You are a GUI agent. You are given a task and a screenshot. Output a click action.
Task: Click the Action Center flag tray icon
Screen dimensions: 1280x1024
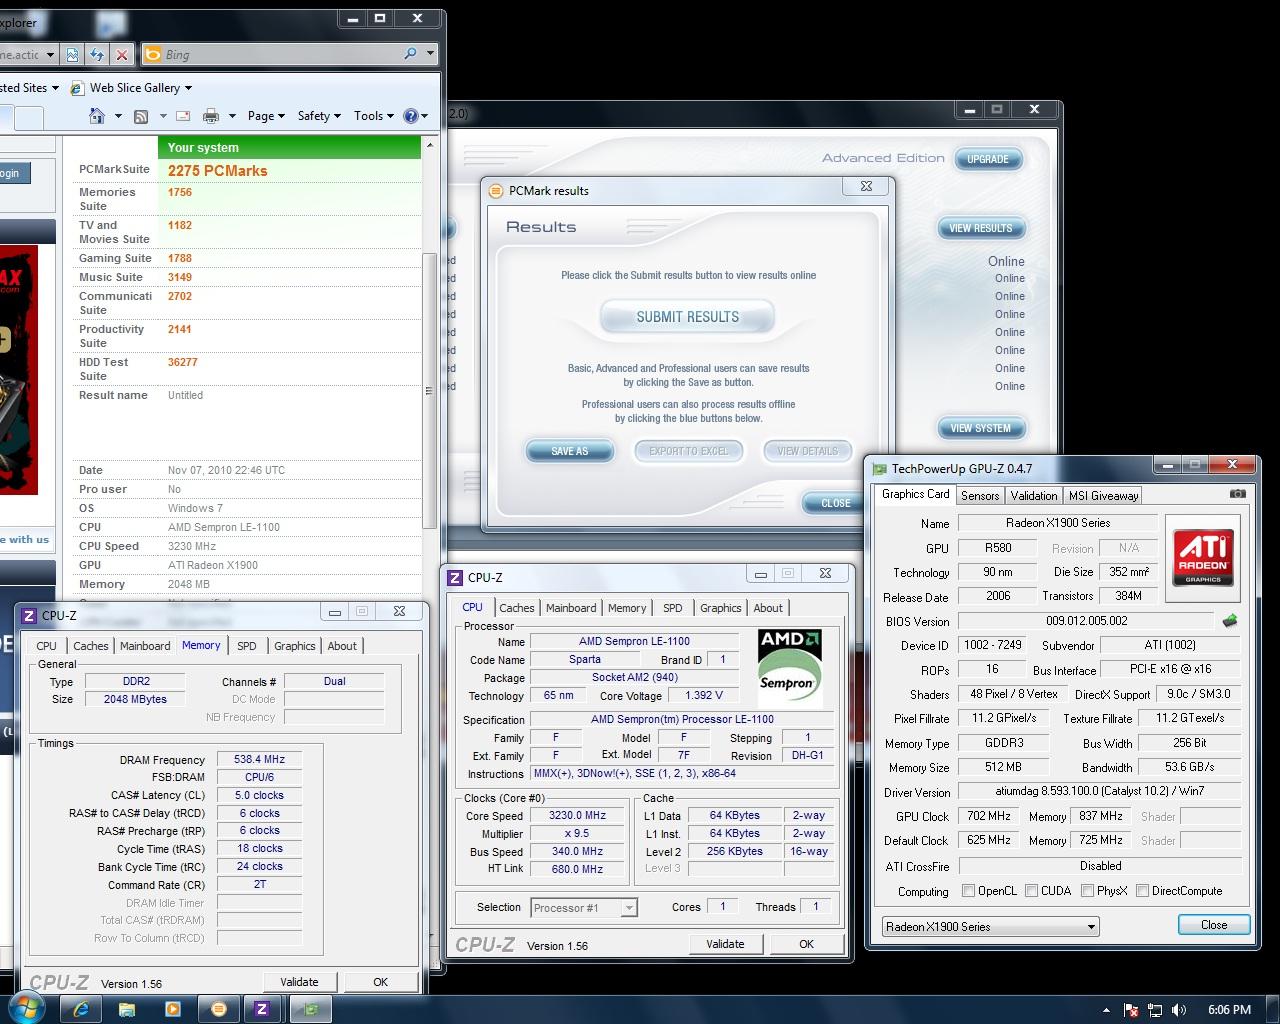coord(1131,1010)
